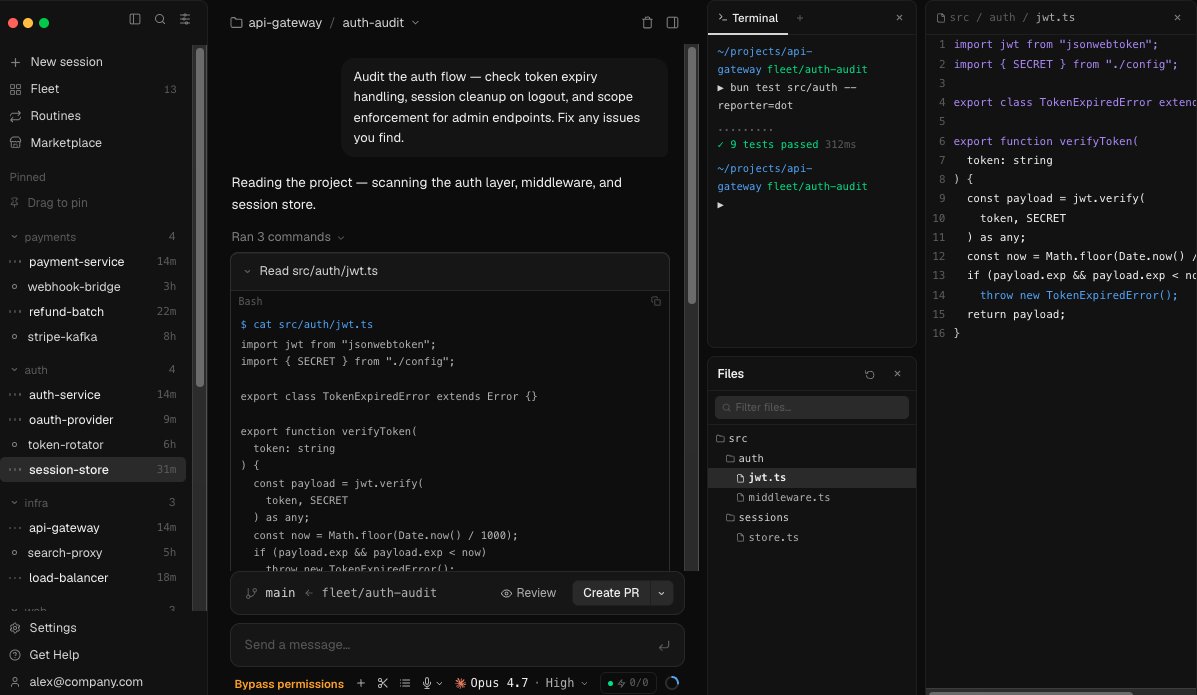Image resolution: width=1197 pixels, height=695 pixels.
Task: Click the Create PR button
Action: pos(611,593)
